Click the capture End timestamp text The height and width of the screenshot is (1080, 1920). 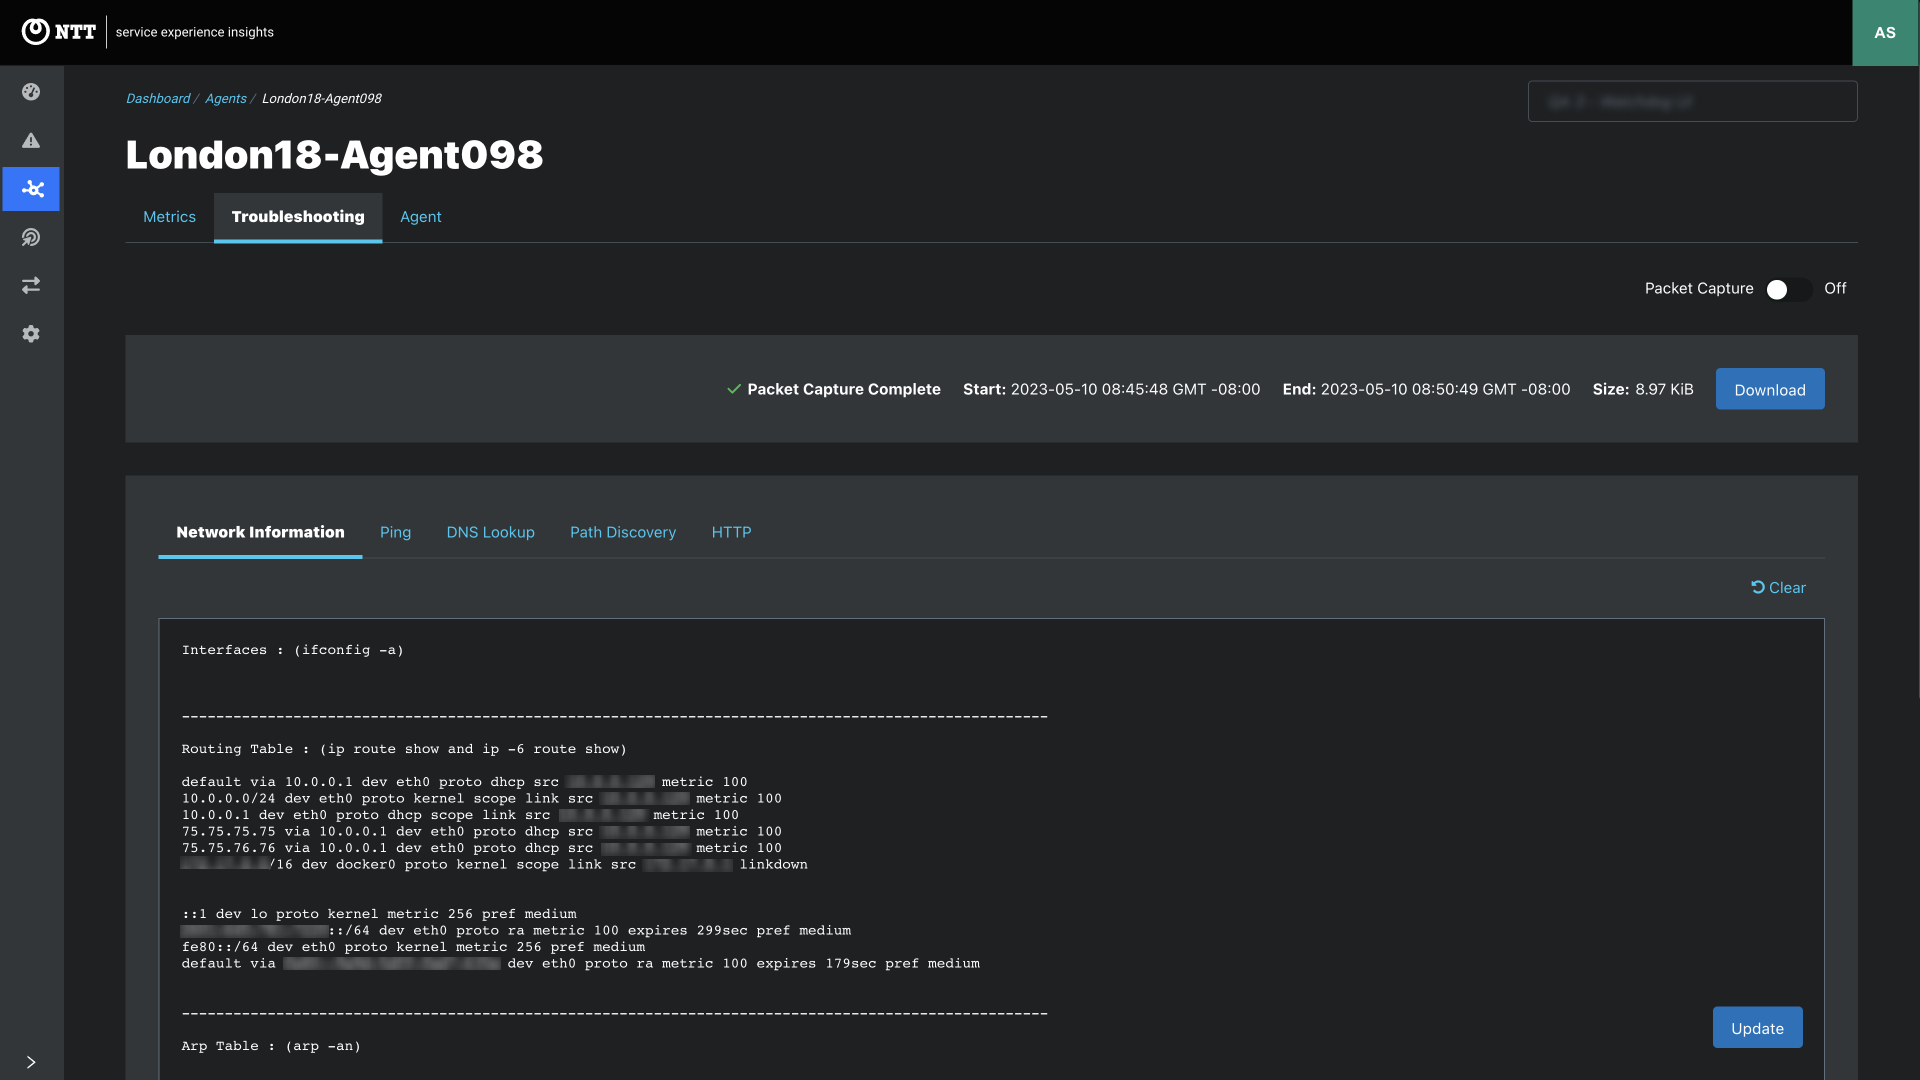click(x=1426, y=389)
